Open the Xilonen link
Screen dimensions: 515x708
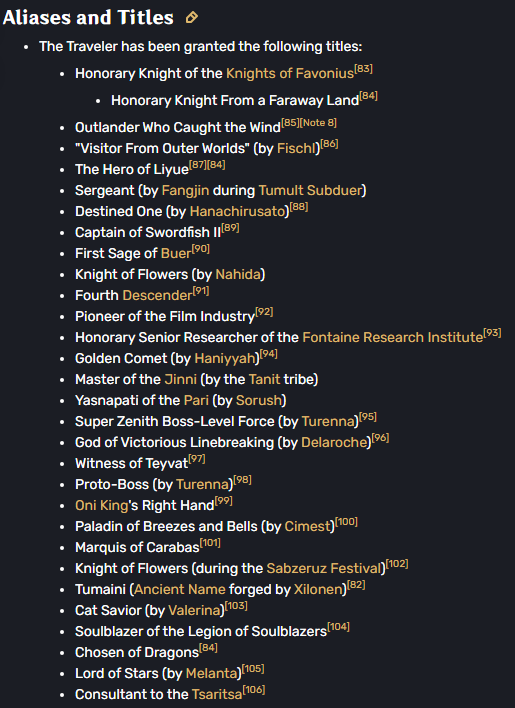[318, 589]
